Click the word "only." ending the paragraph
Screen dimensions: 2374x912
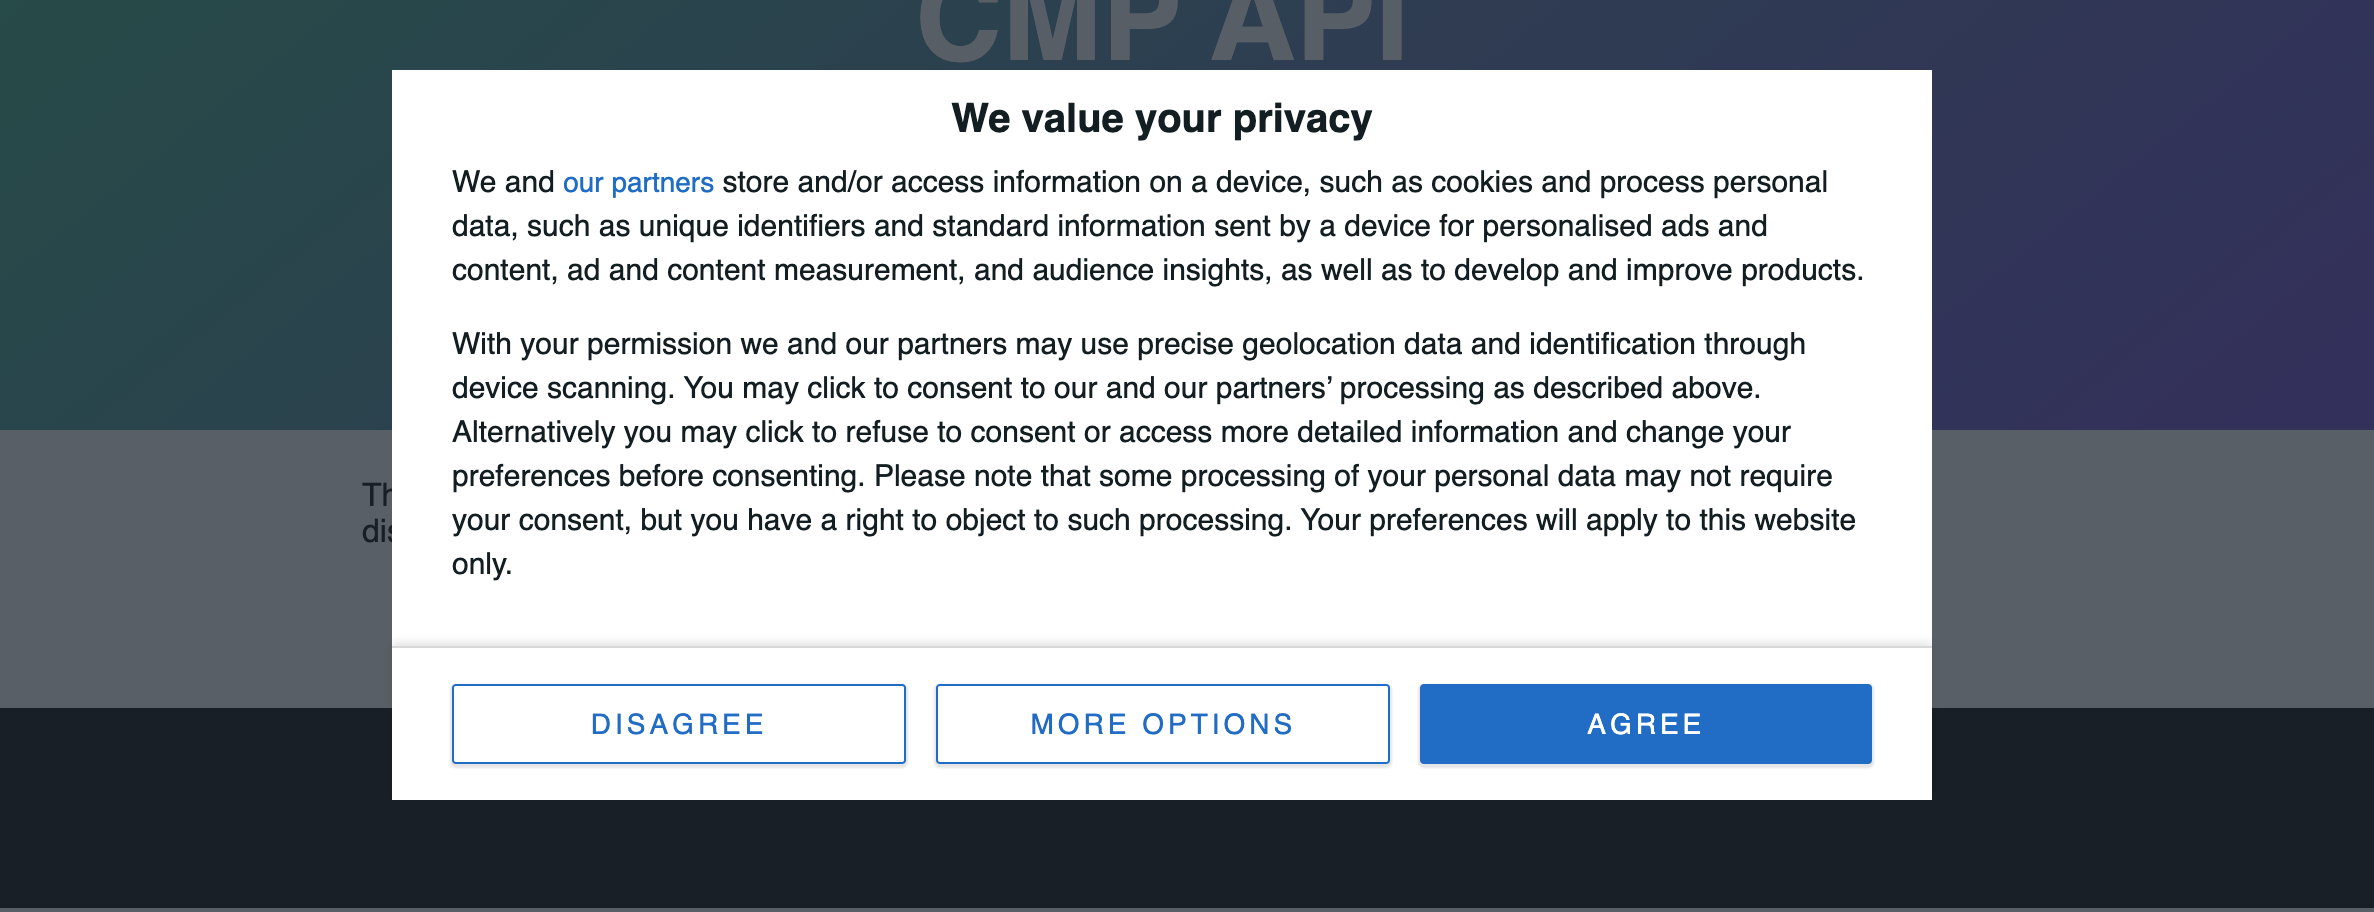pos(482,565)
